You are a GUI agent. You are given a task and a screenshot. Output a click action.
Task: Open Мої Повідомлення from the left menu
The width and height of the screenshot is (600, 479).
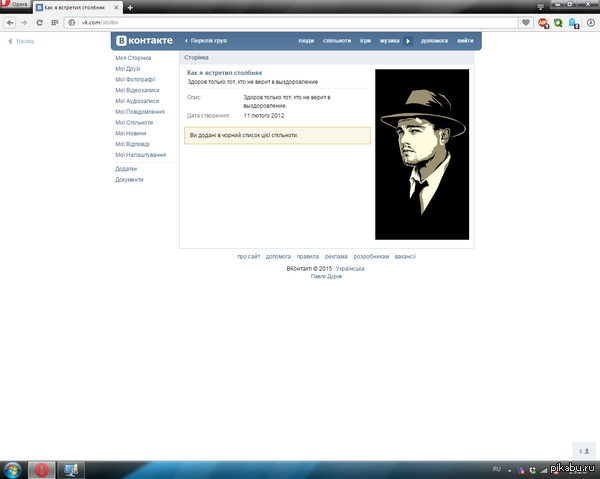(139, 112)
